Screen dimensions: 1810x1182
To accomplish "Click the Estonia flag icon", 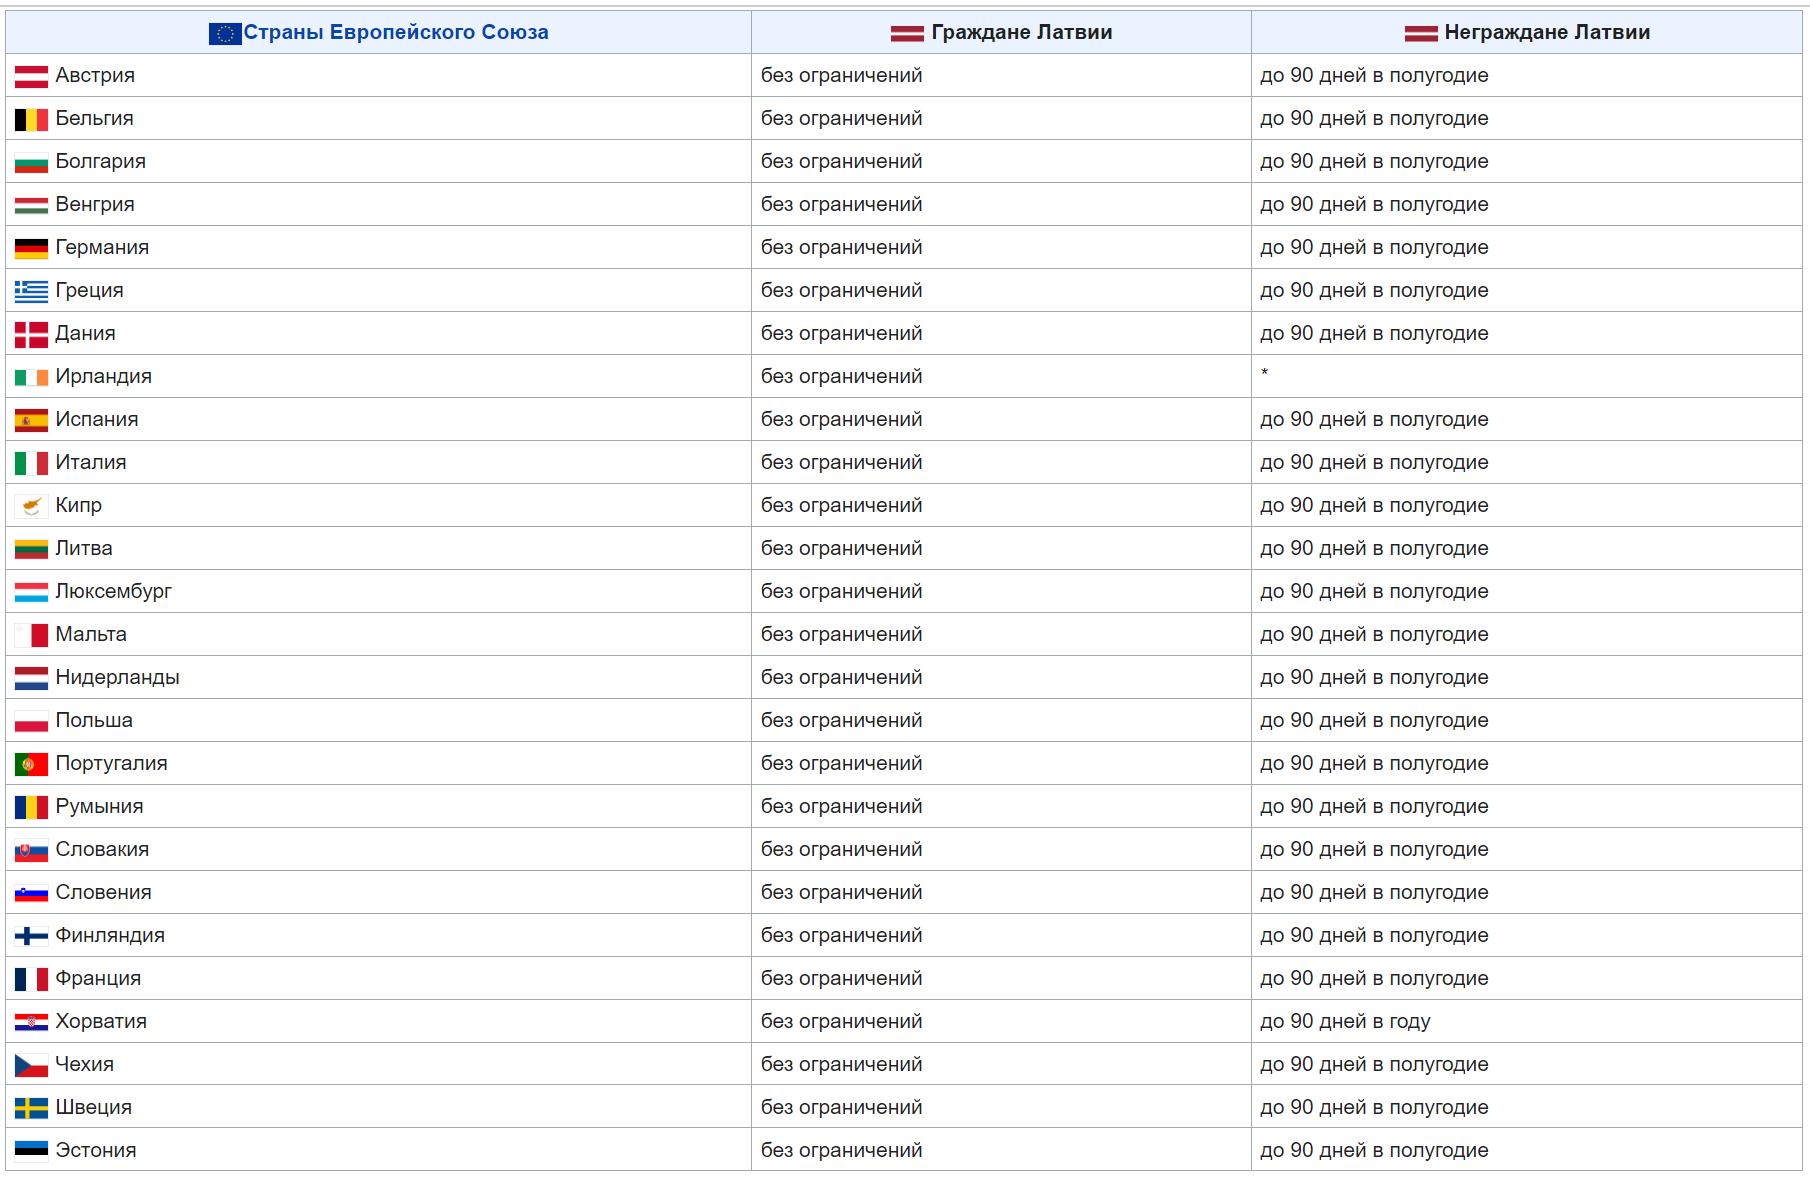I will click(x=31, y=1152).
